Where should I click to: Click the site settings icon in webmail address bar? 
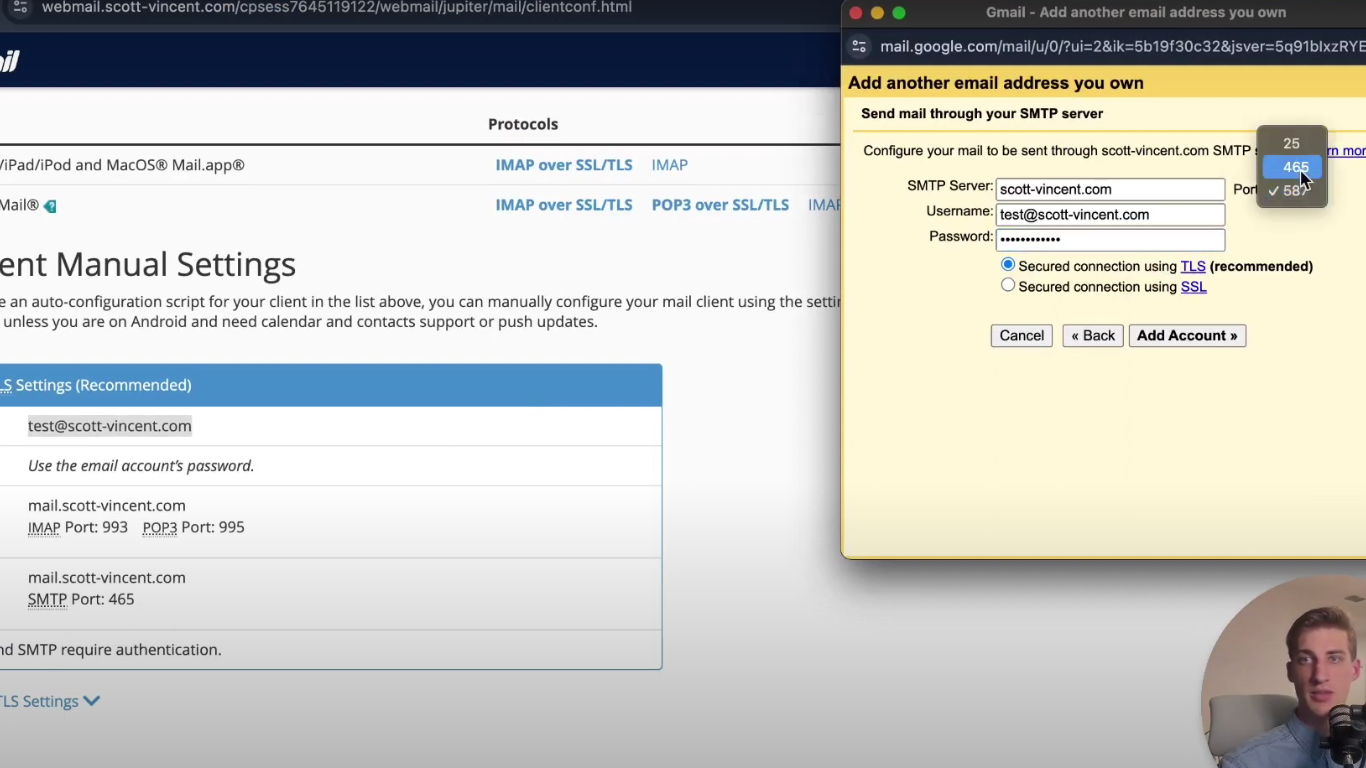(20, 7)
